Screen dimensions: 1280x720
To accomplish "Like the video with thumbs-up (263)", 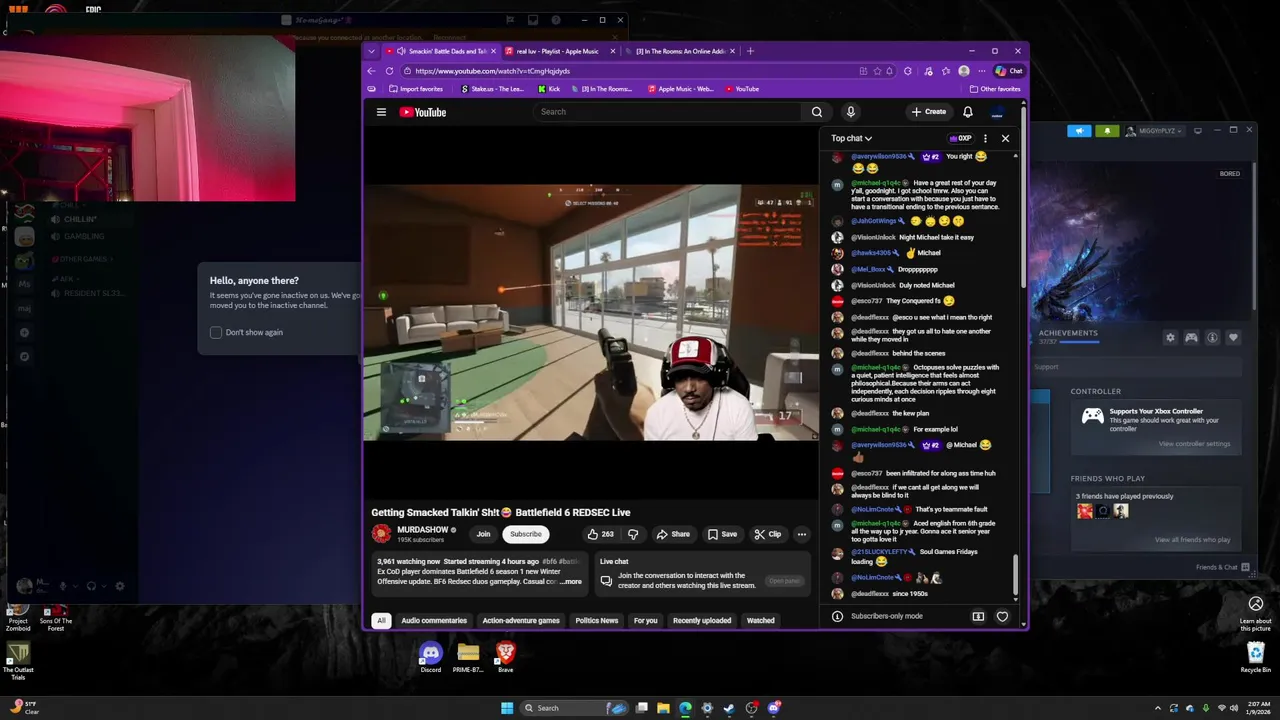I will click(x=600, y=534).
